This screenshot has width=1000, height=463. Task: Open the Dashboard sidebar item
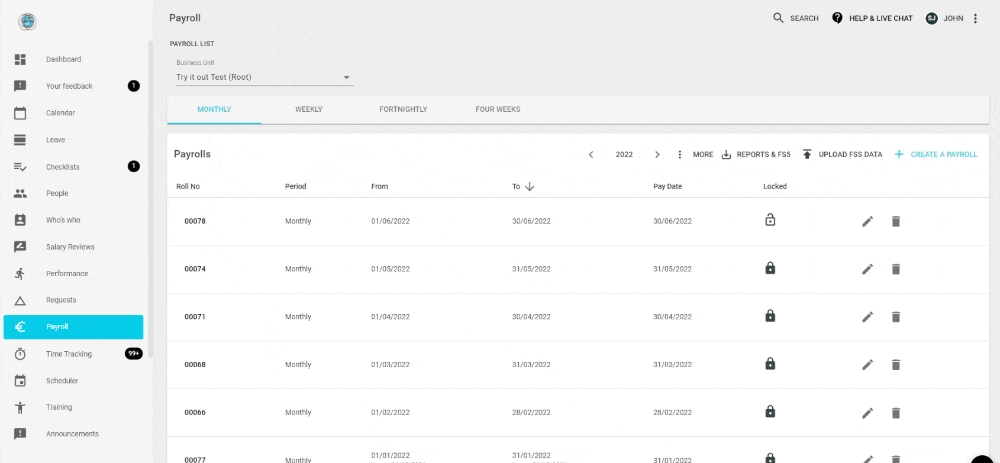pos(73,59)
